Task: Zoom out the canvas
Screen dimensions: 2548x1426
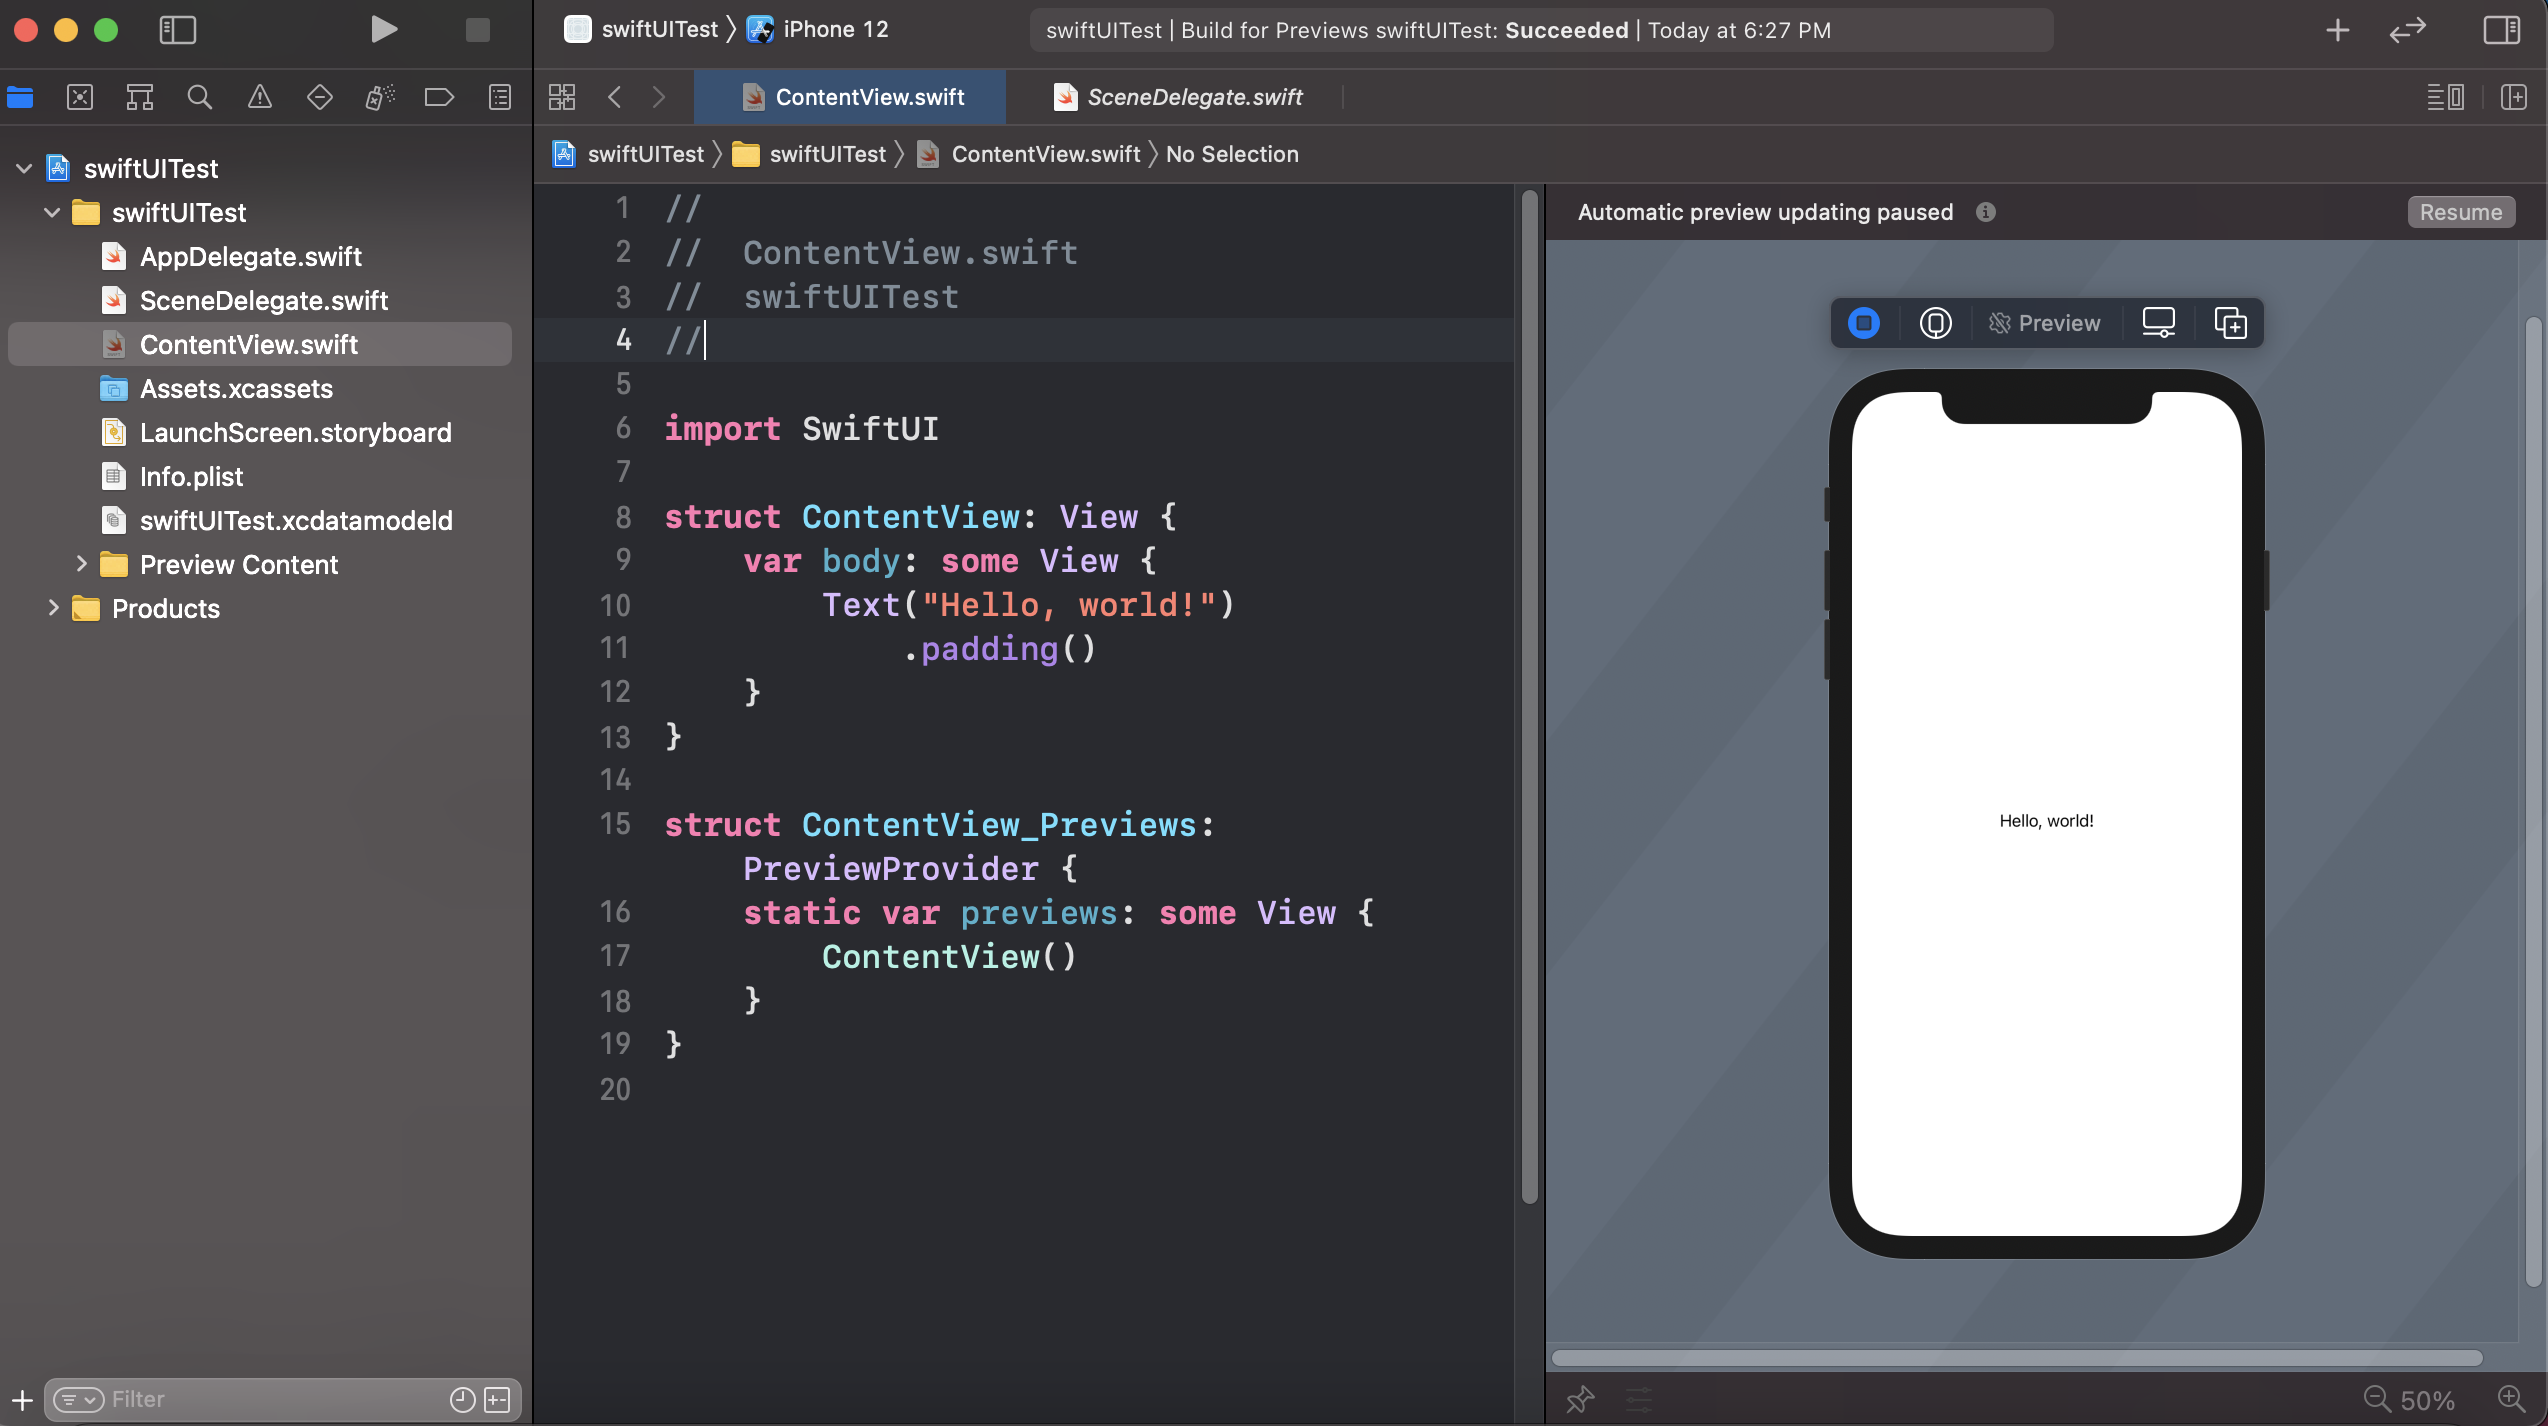Action: pyautogui.click(x=2376, y=1399)
